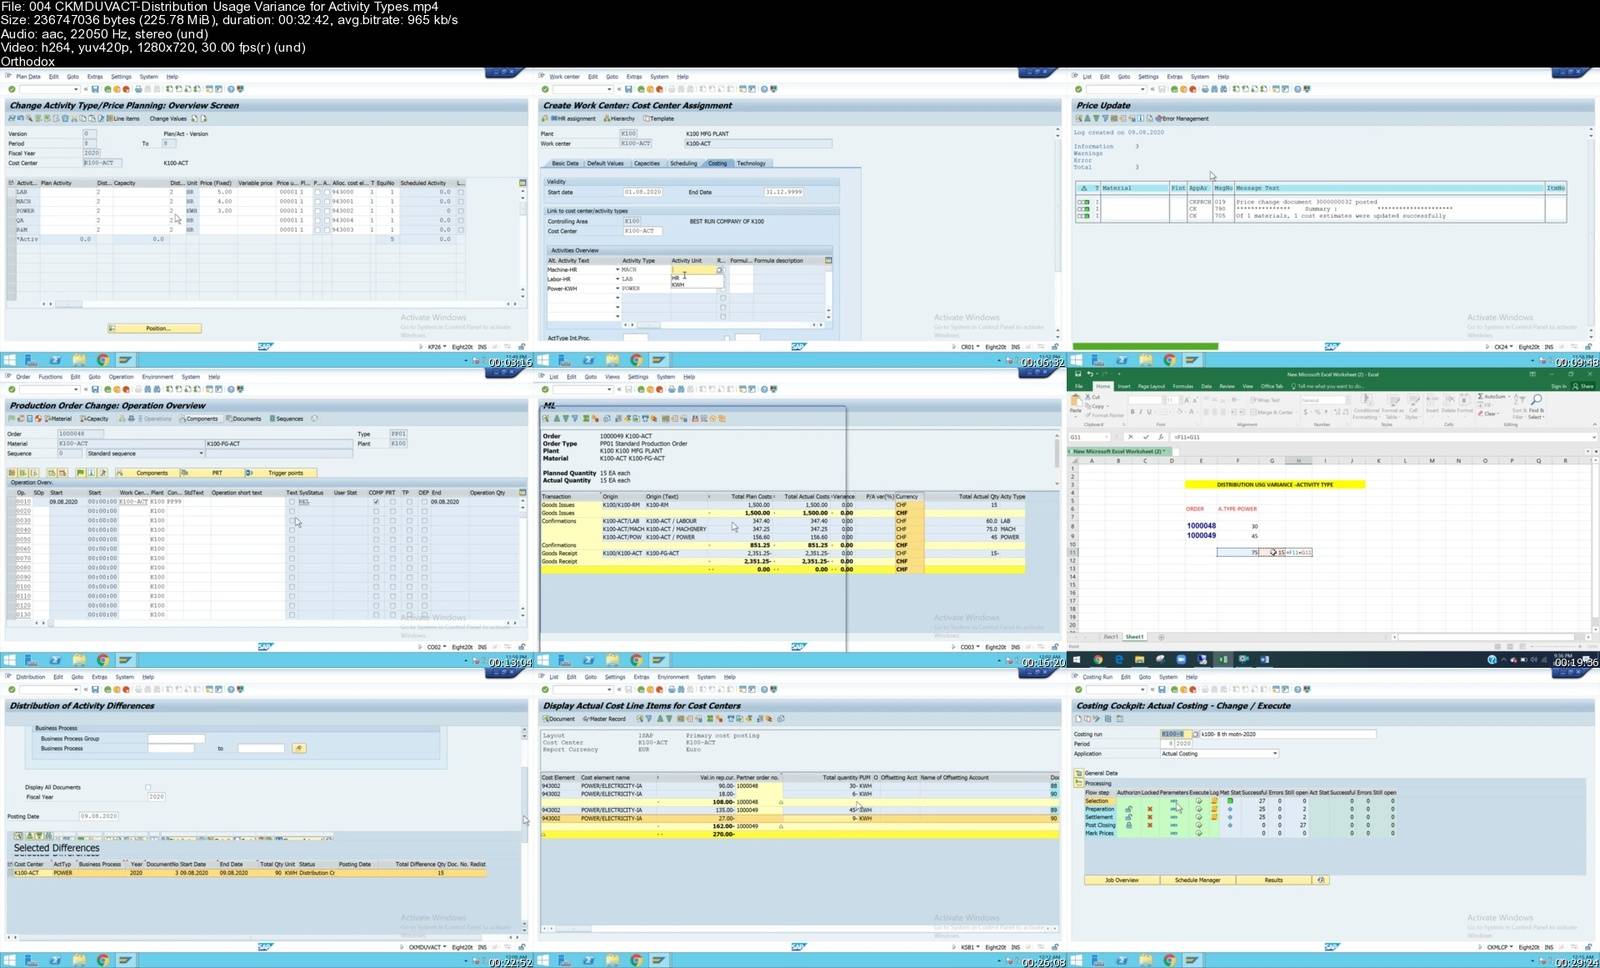Screen dimensions: 1600x968
Task: Open Chrome from taskbar below Price Planning window
Action: click(102, 360)
